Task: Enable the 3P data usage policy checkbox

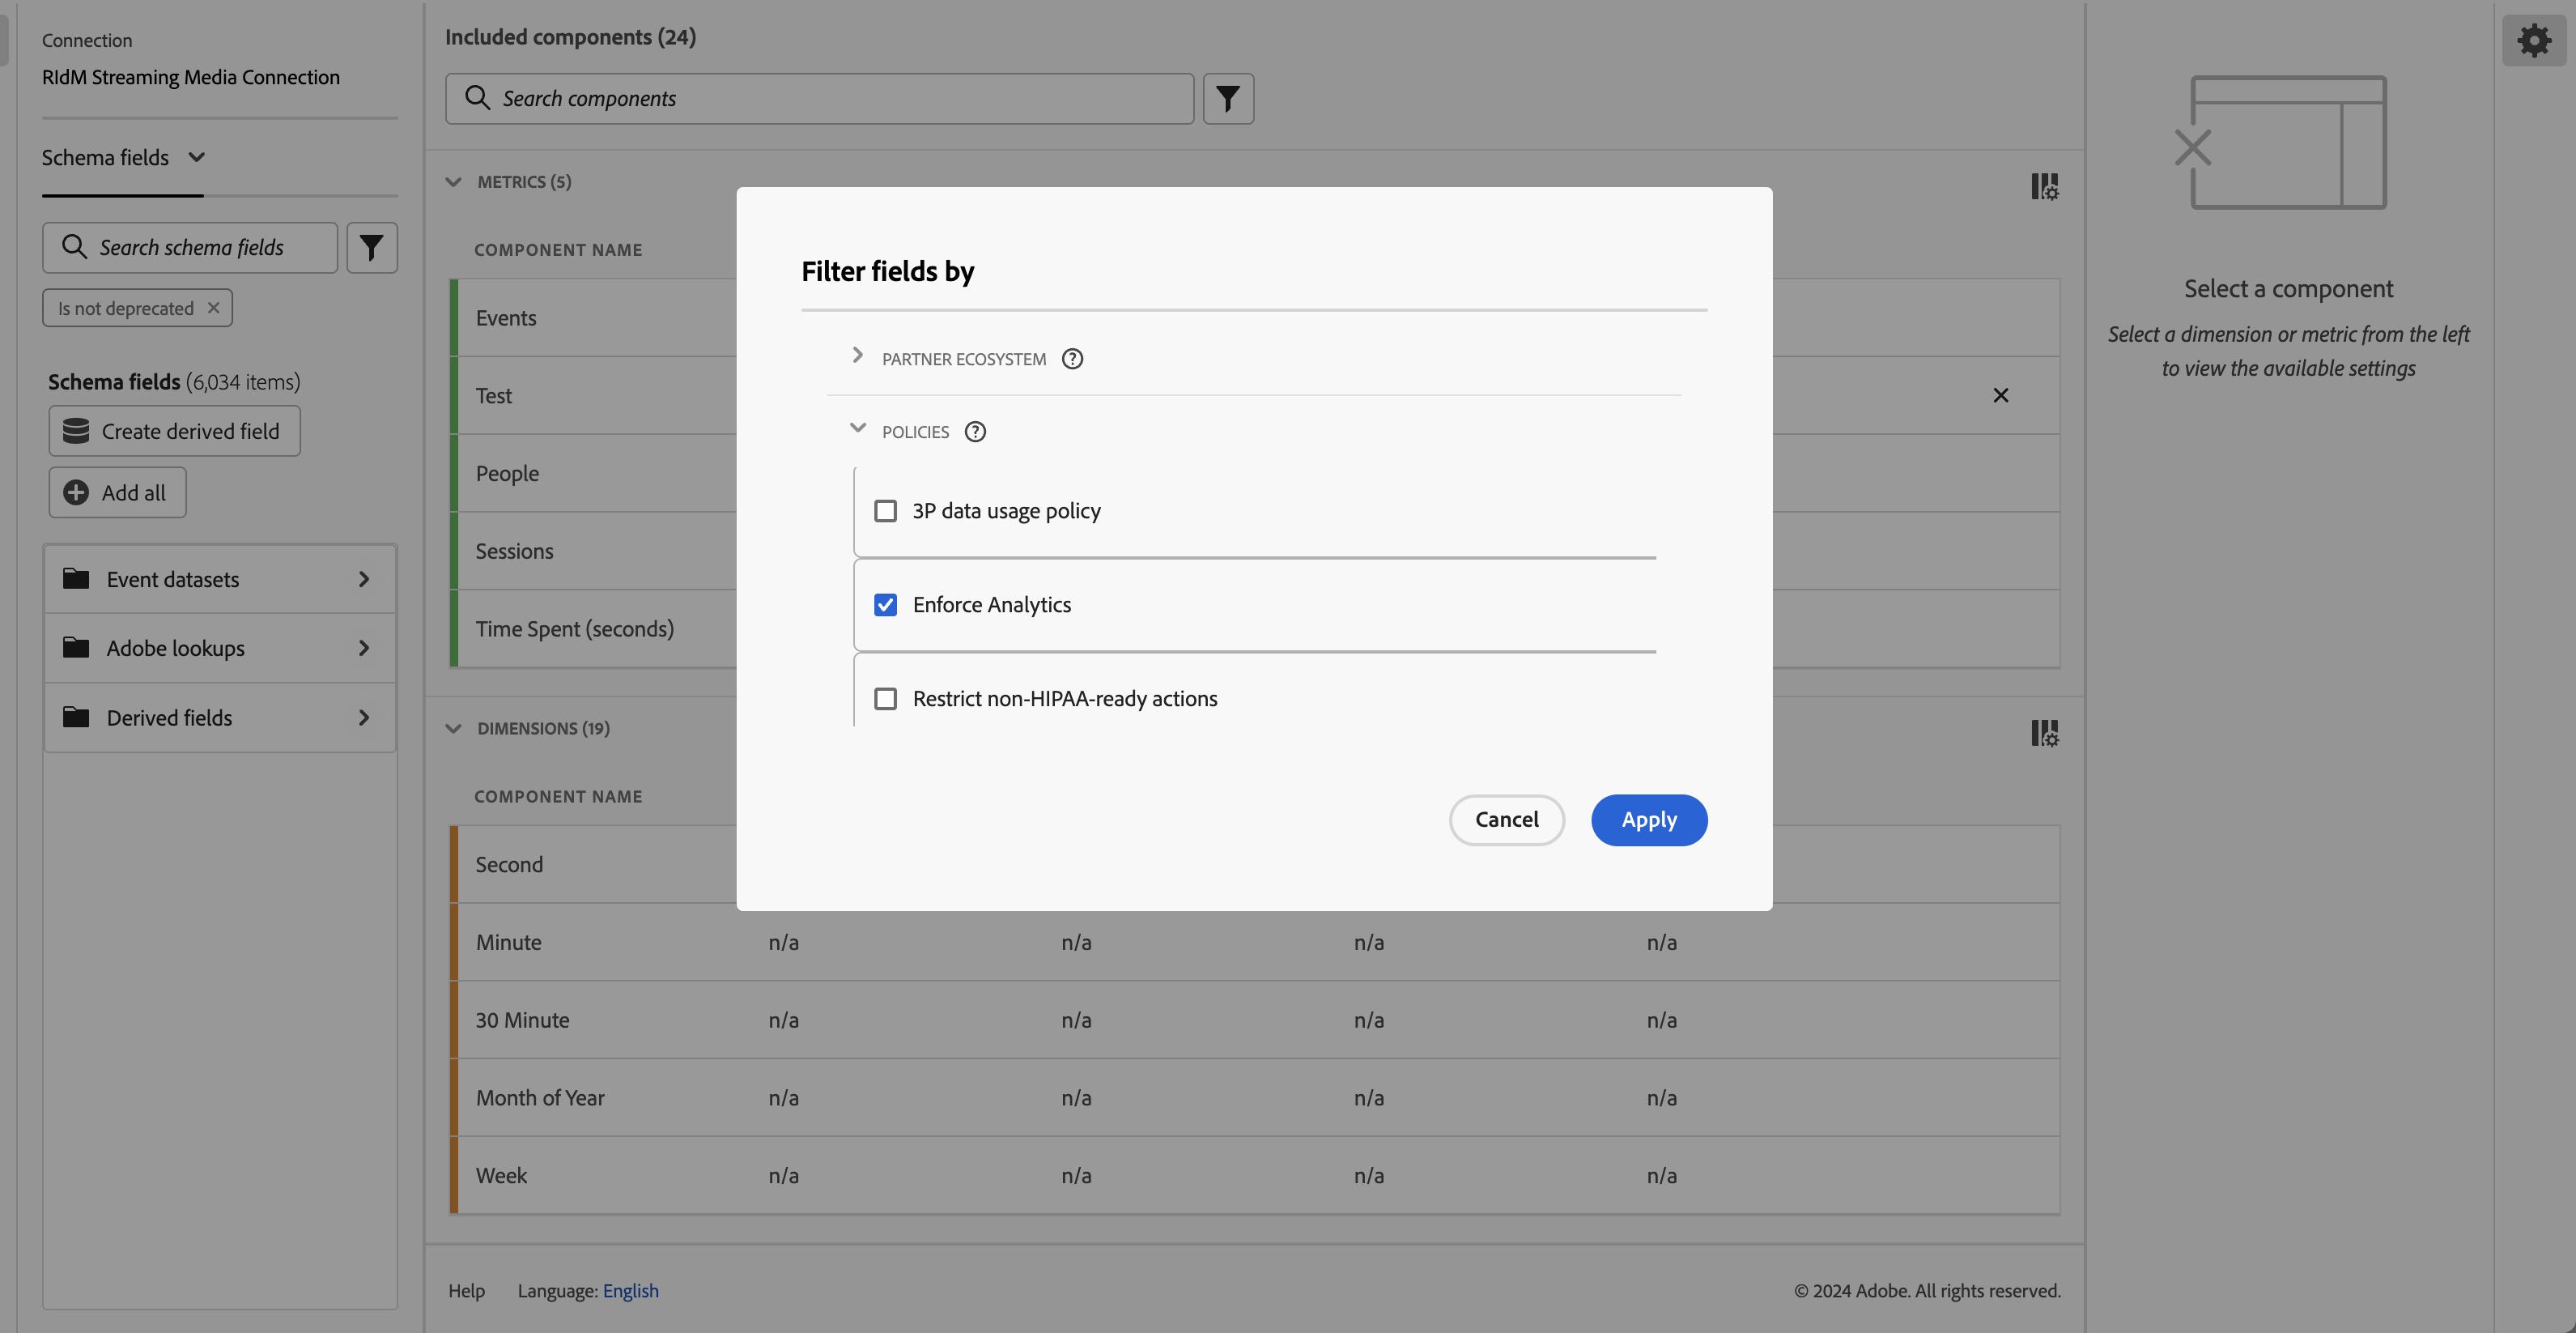Action: pyautogui.click(x=885, y=512)
